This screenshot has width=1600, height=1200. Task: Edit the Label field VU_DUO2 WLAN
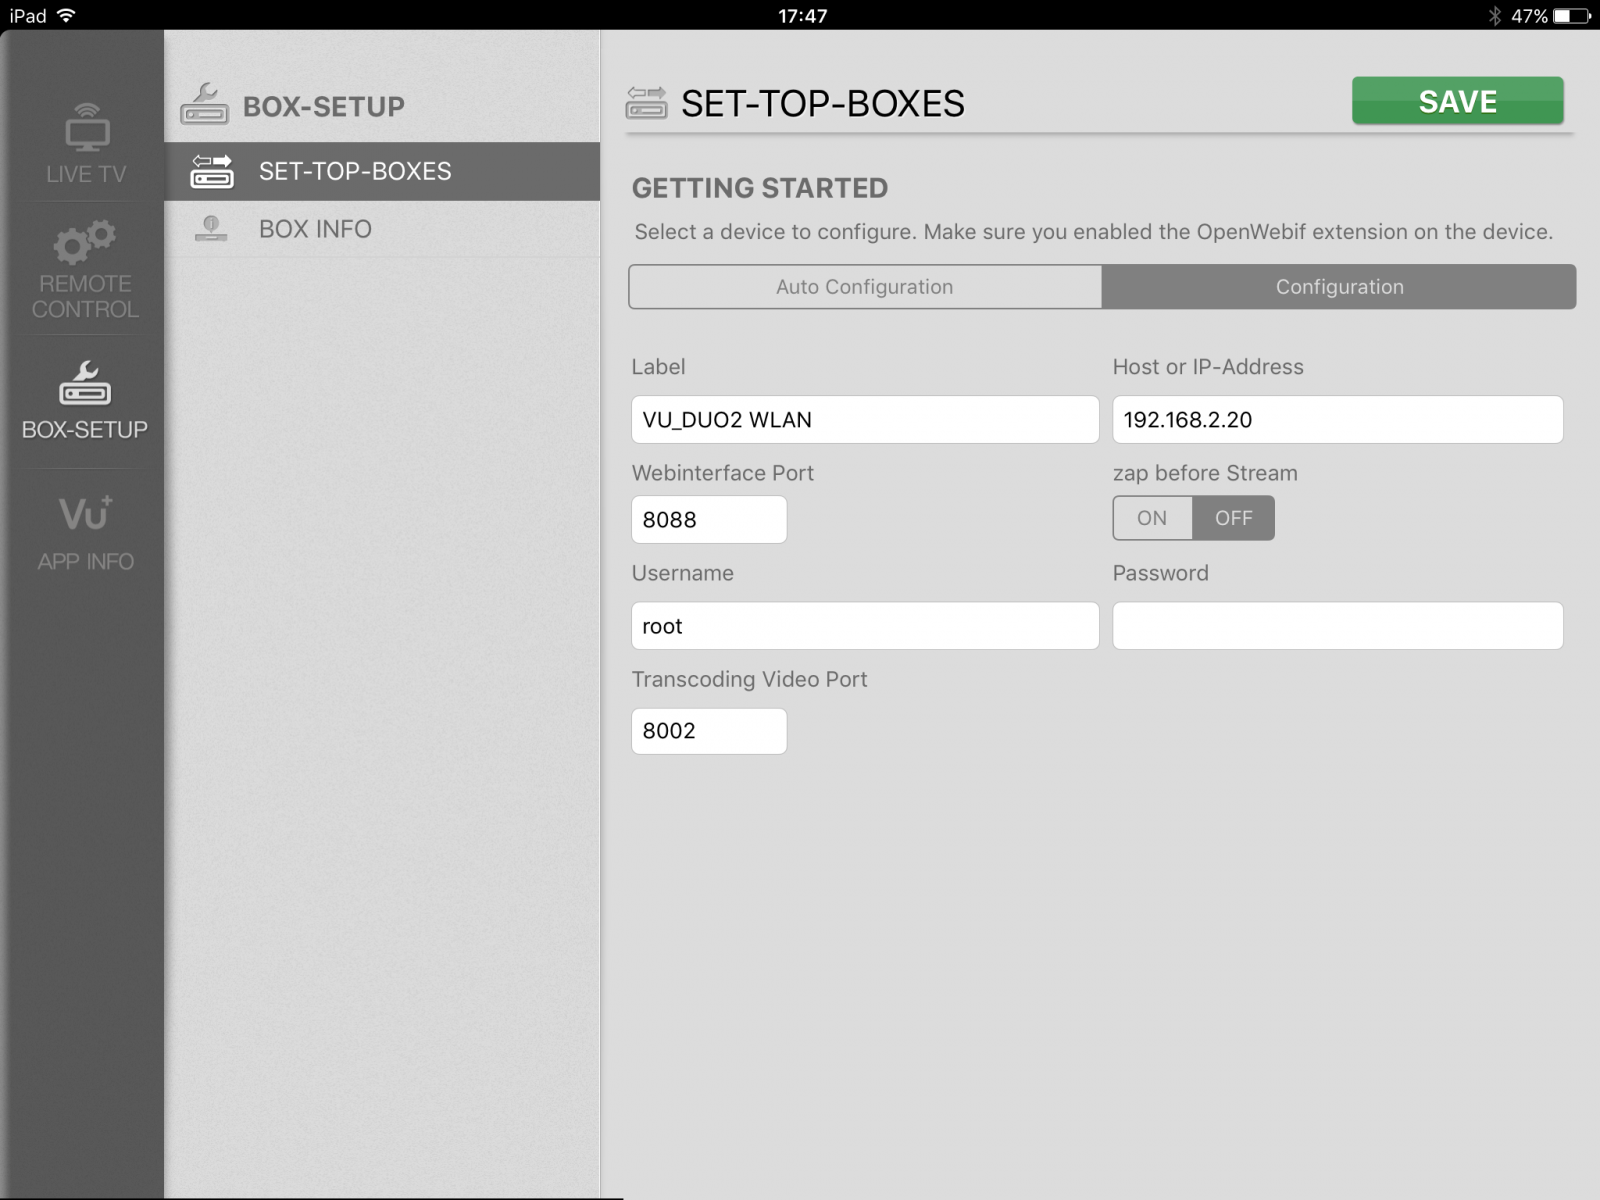[x=864, y=420]
